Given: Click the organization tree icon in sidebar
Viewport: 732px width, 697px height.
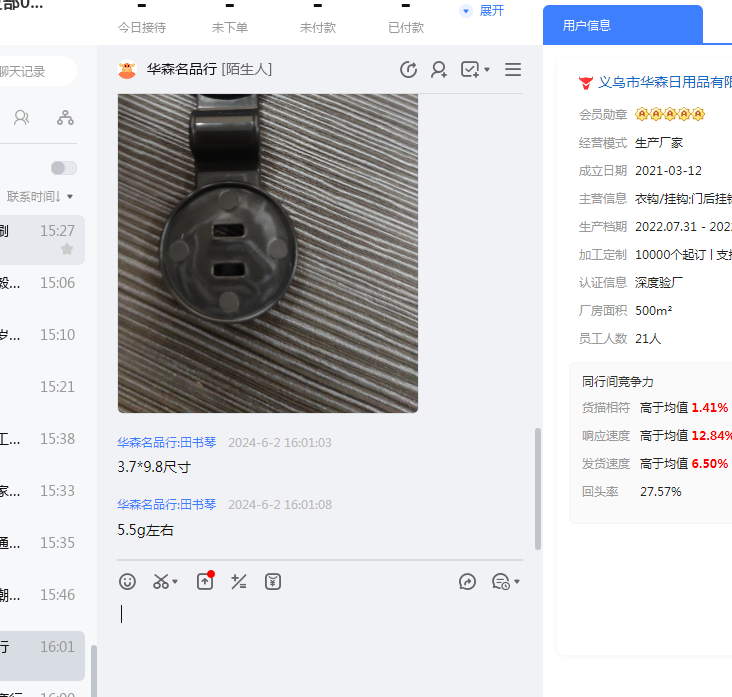Looking at the screenshot, I should pos(65,118).
